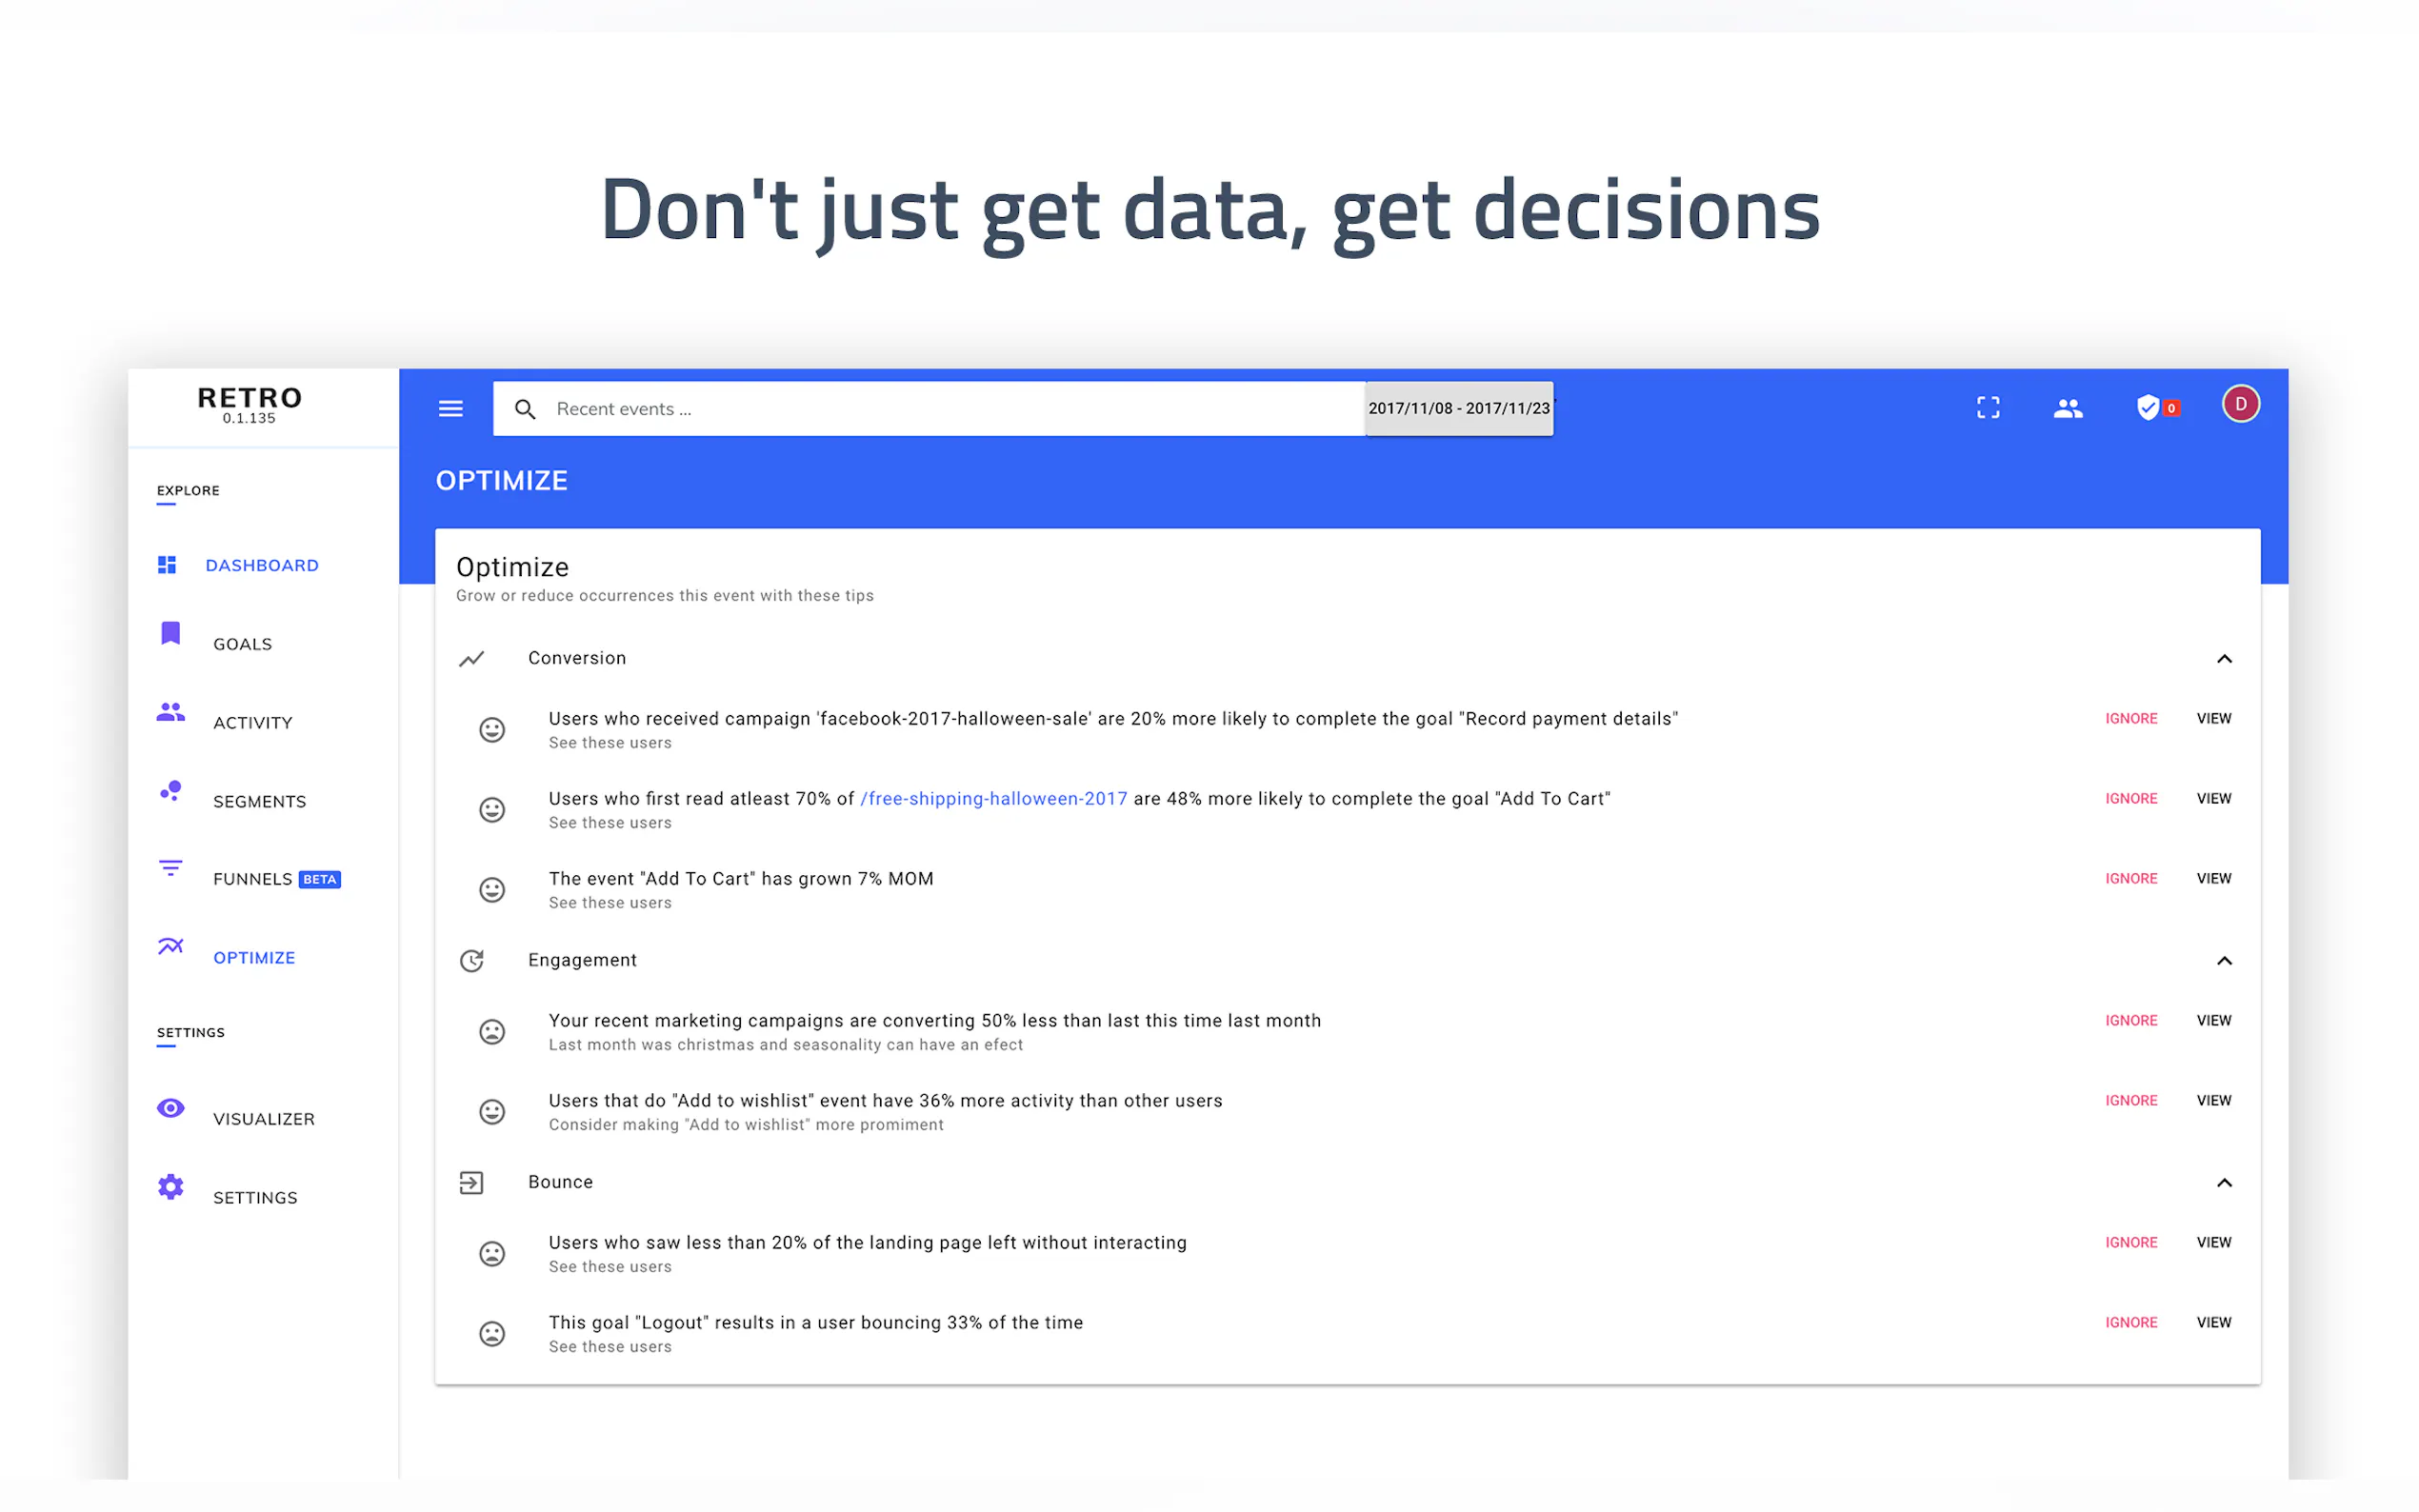
Task: Click the Settings gear icon in sidebar
Action: 171,1187
